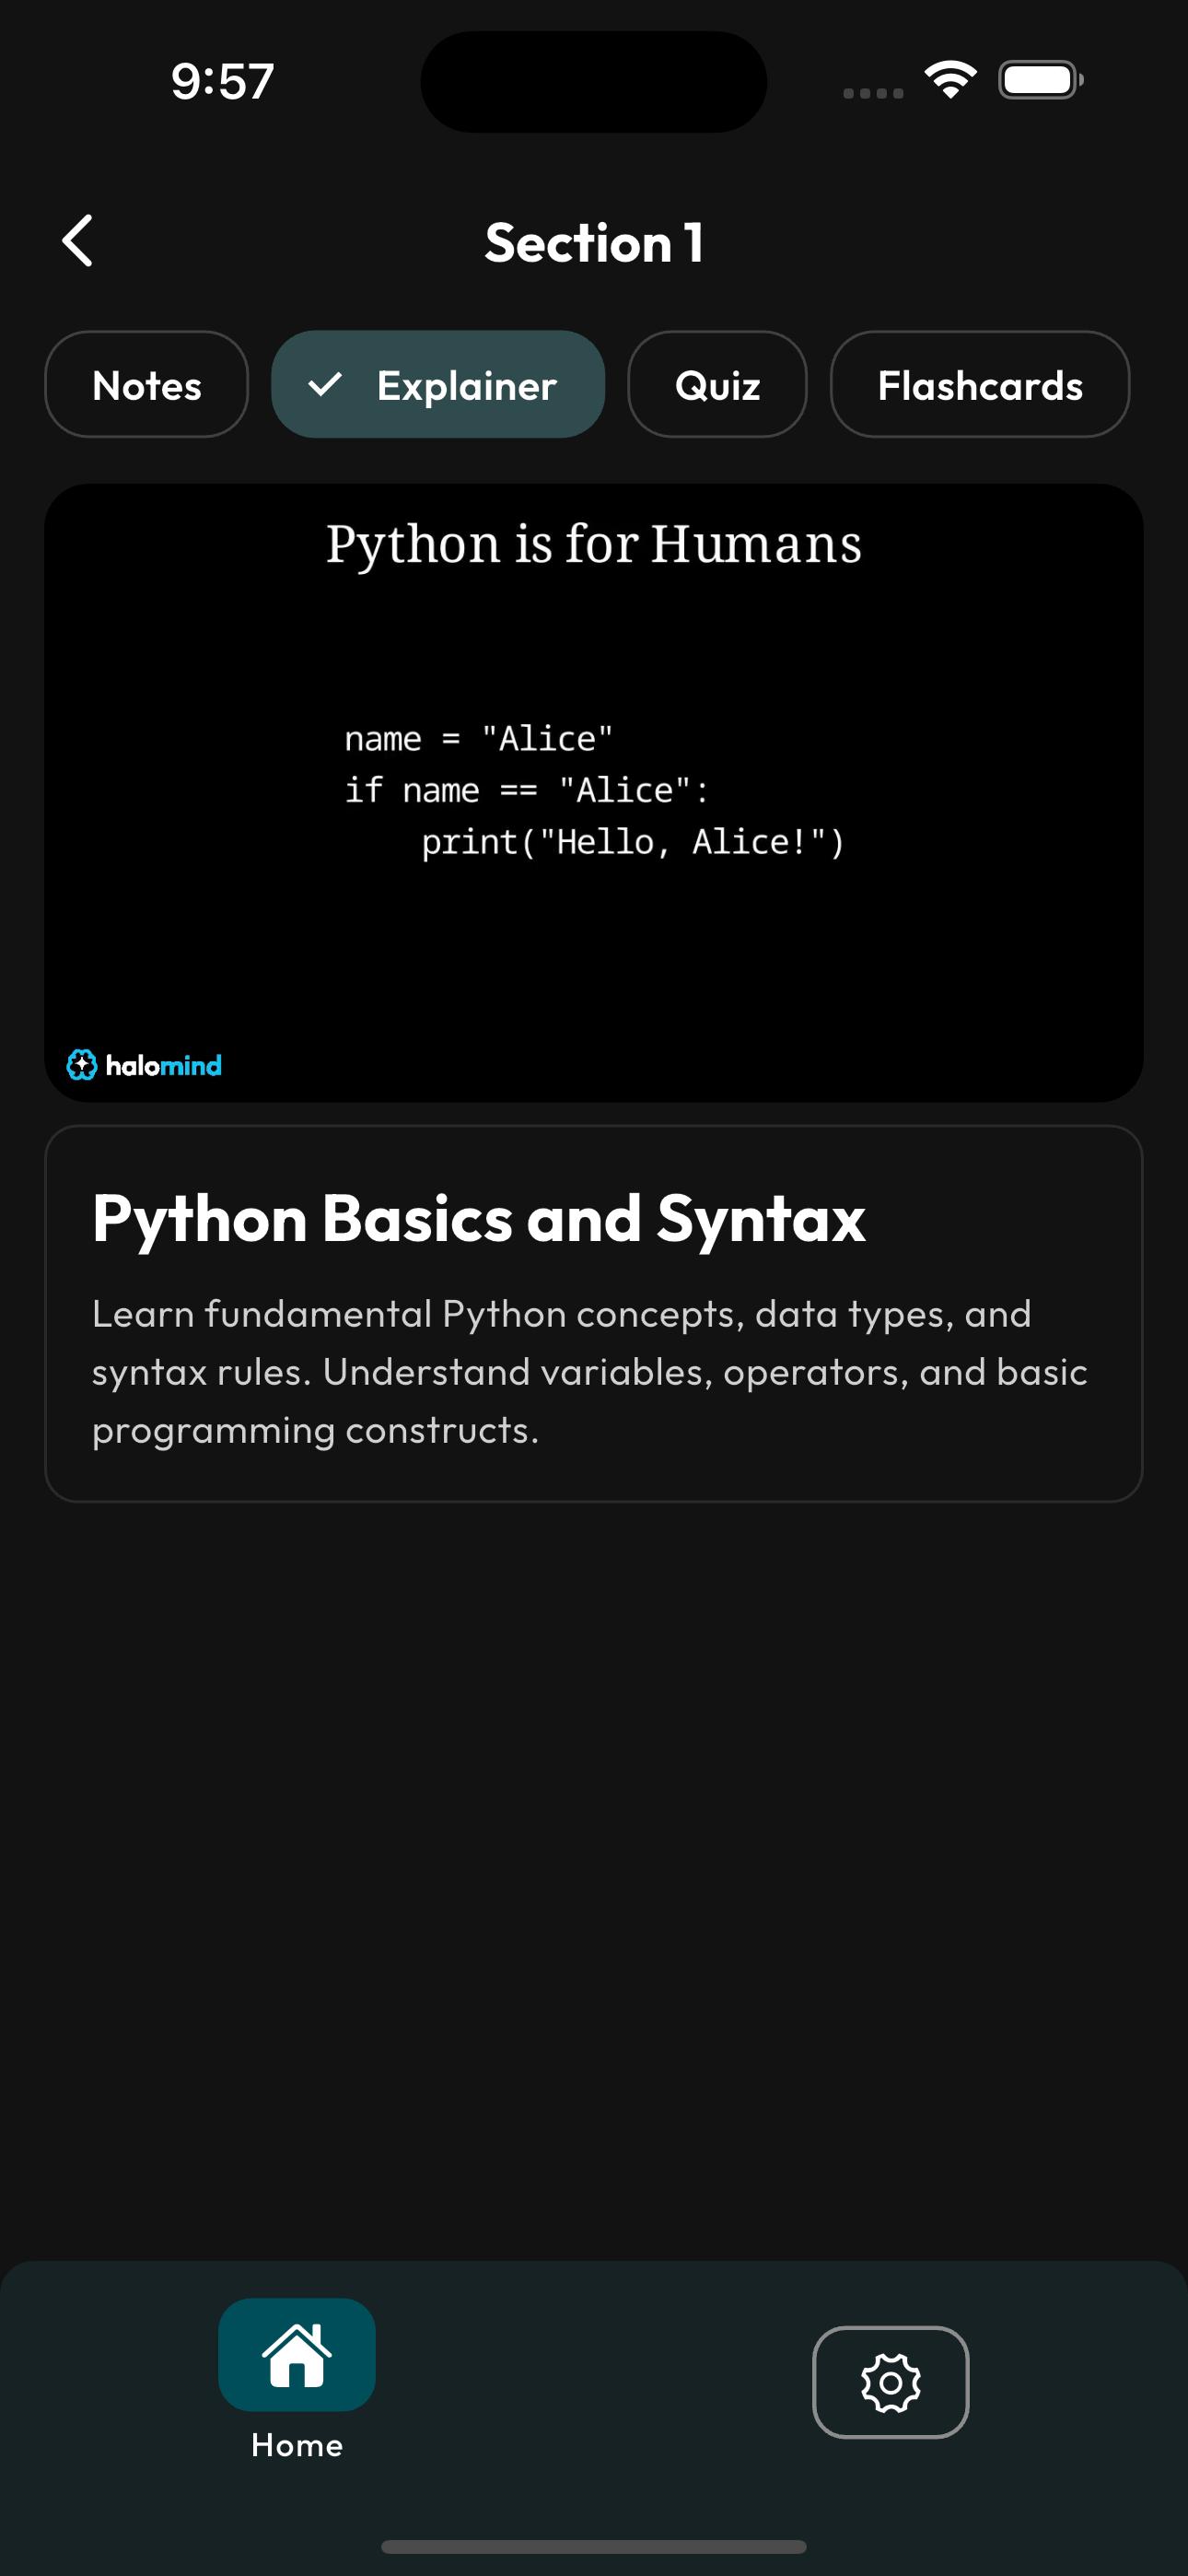
Task: Select the Section 1 title text
Action: (594, 243)
